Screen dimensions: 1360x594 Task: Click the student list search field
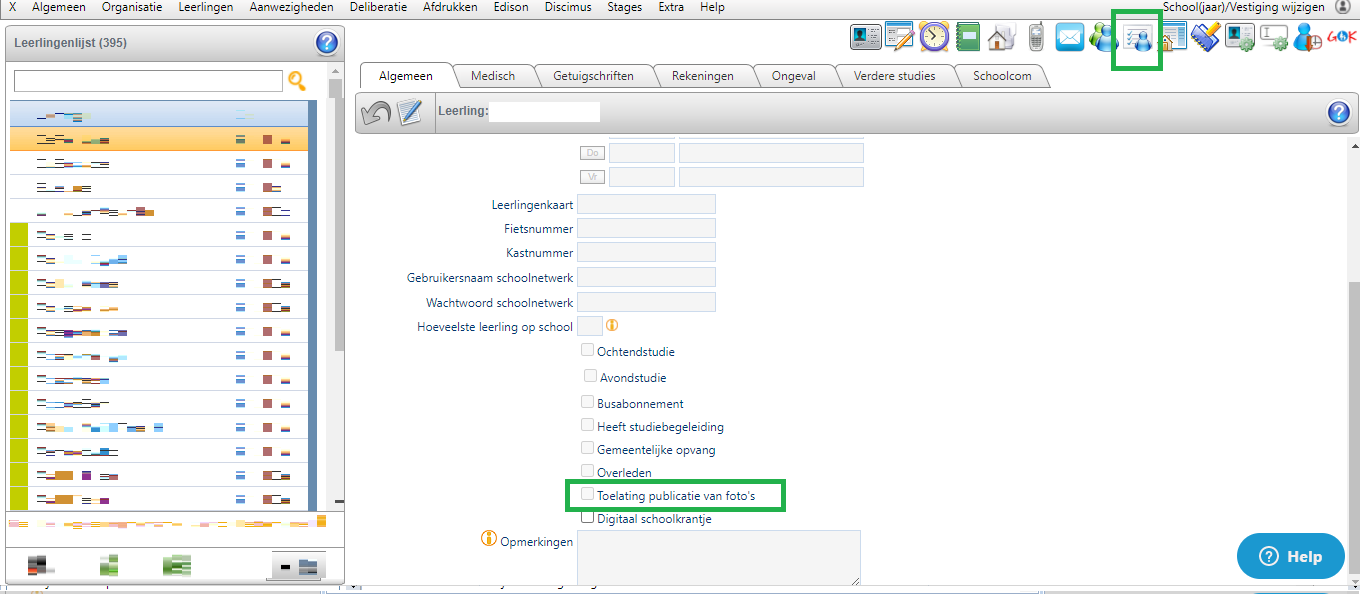click(149, 81)
